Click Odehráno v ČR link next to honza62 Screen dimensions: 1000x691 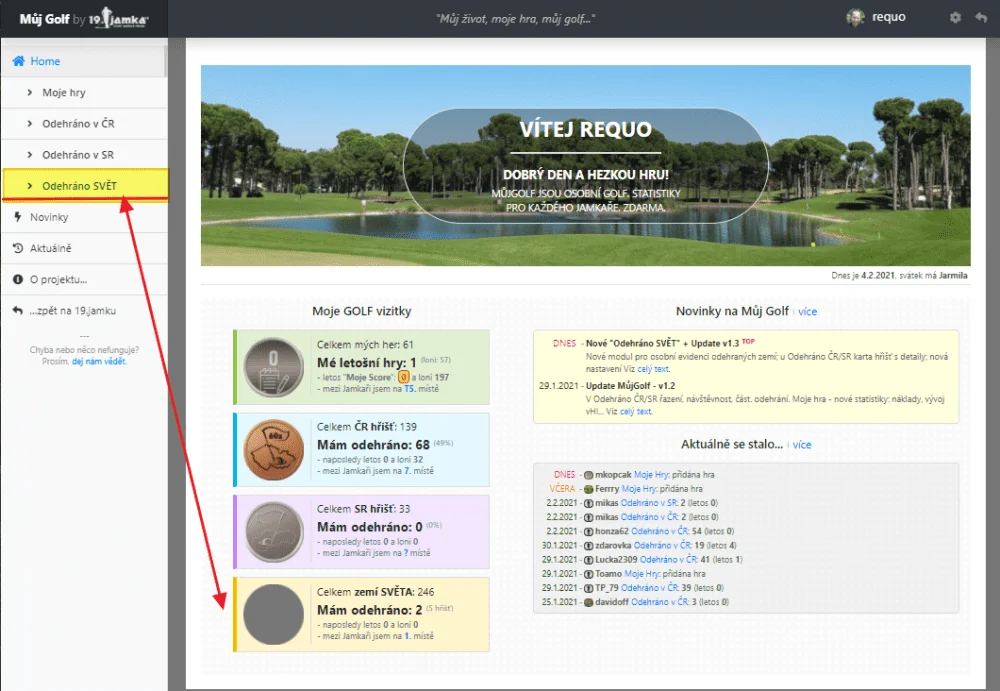pyautogui.click(x=659, y=531)
